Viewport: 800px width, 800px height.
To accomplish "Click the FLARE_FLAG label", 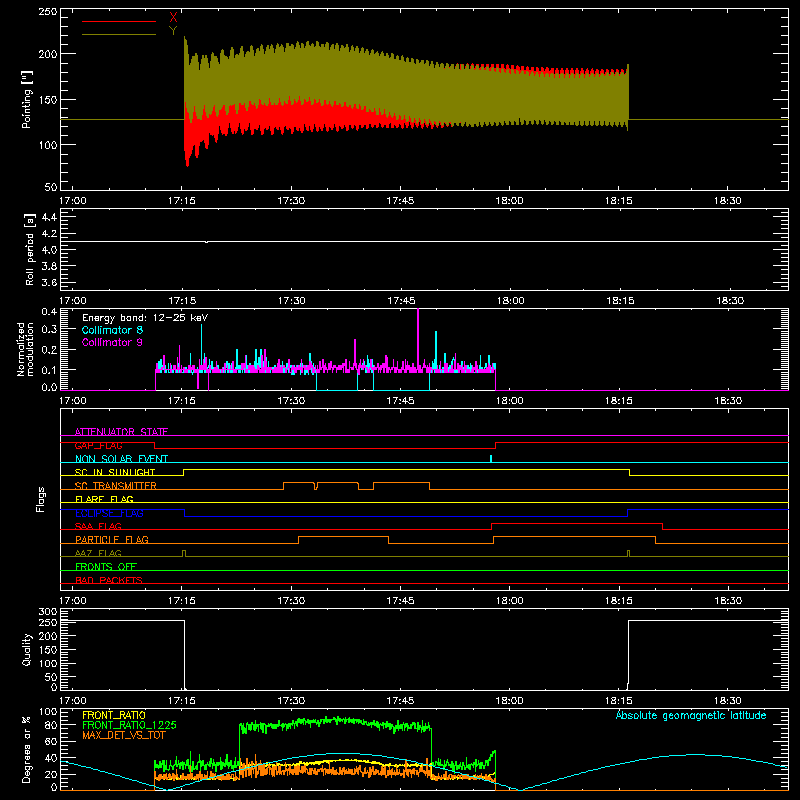I will pos(104,499).
